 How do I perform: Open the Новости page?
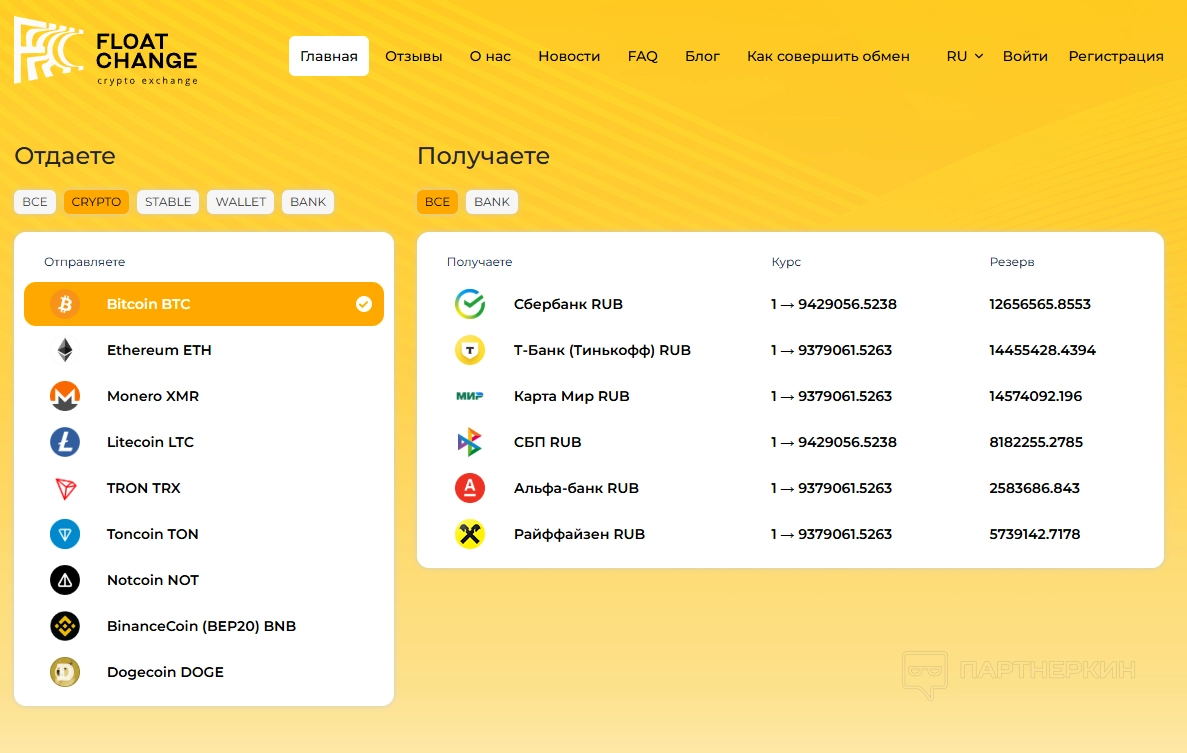pos(569,56)
